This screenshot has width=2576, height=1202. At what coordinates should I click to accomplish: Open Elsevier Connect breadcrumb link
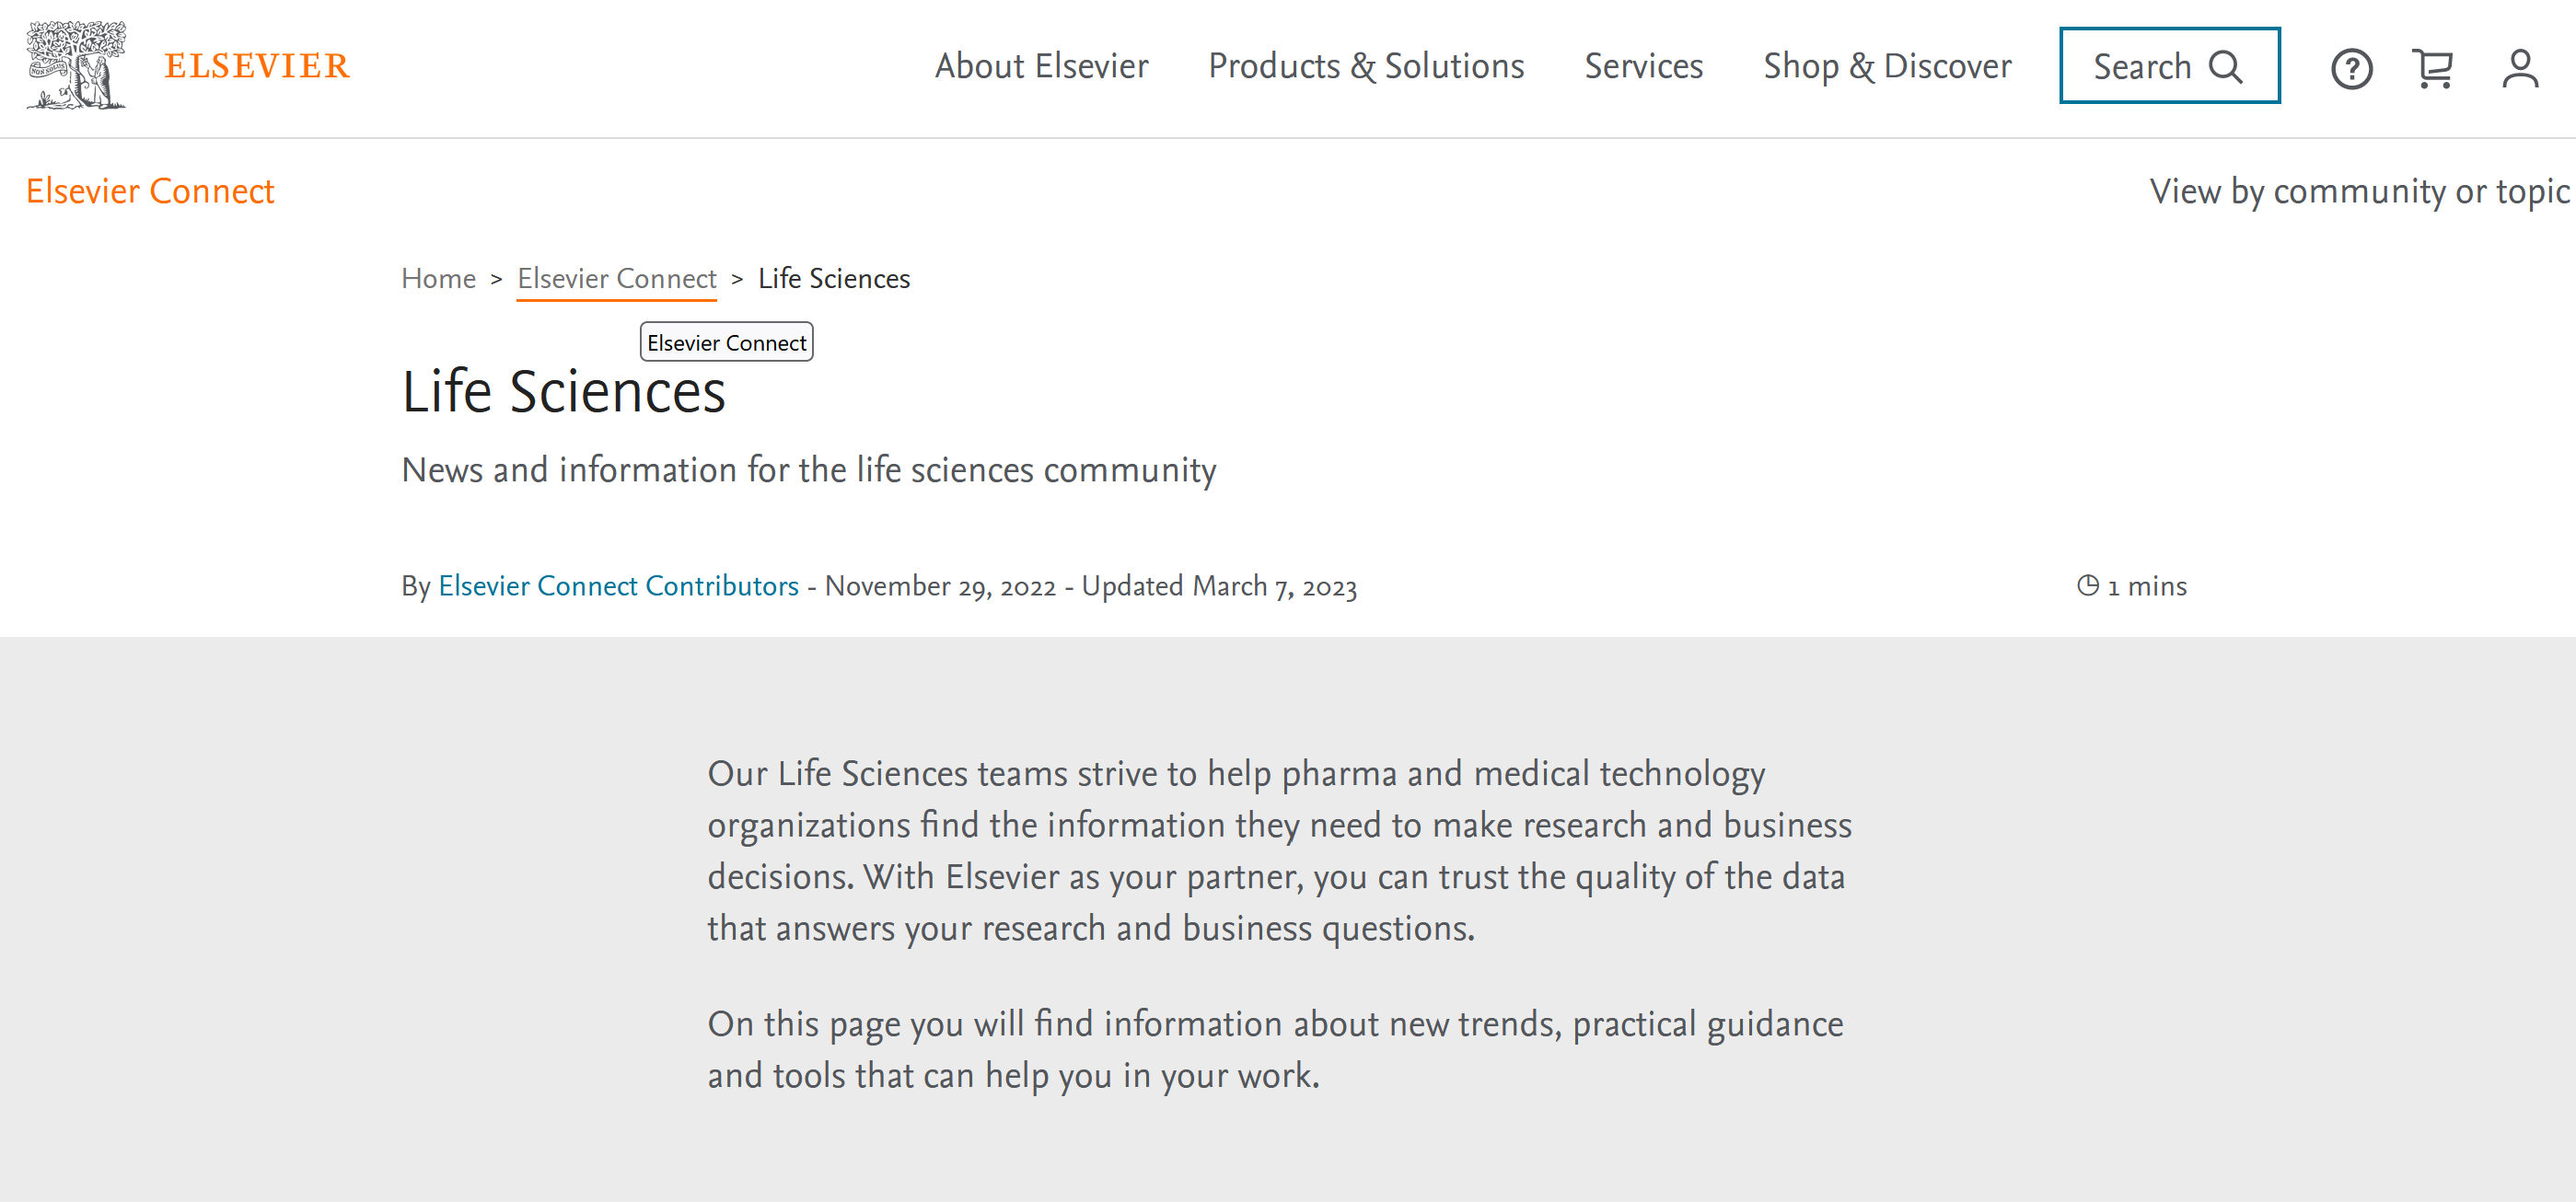(x=616, y=278)
